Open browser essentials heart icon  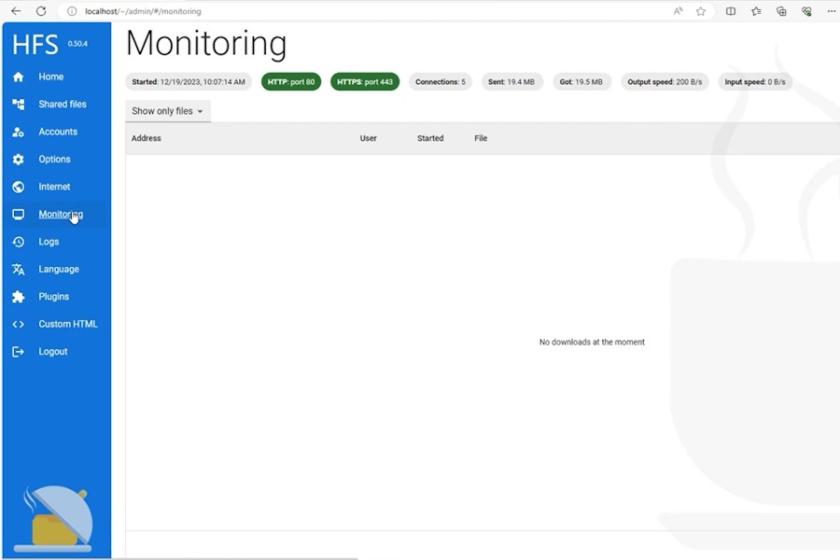[807, 11]
